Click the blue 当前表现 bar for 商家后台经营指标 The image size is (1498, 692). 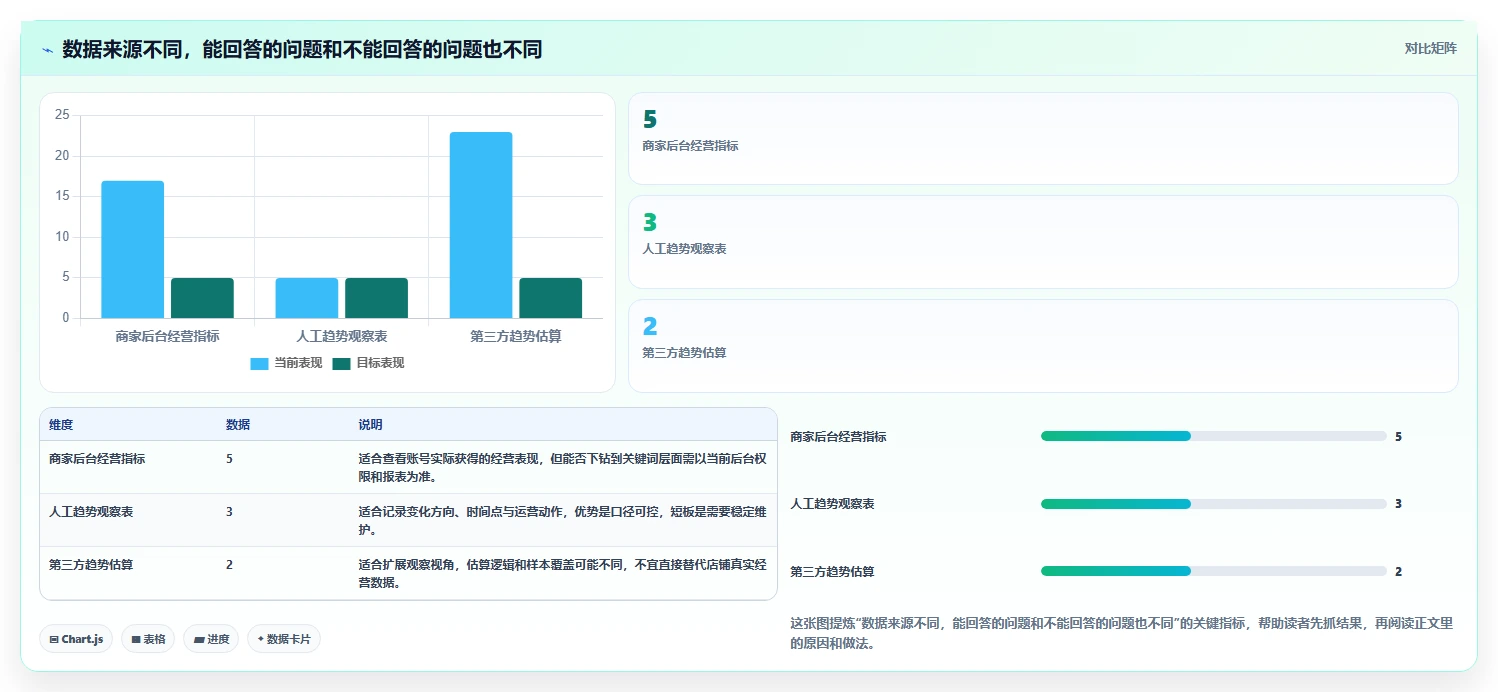pyautogui.click(x=133, y=250)
